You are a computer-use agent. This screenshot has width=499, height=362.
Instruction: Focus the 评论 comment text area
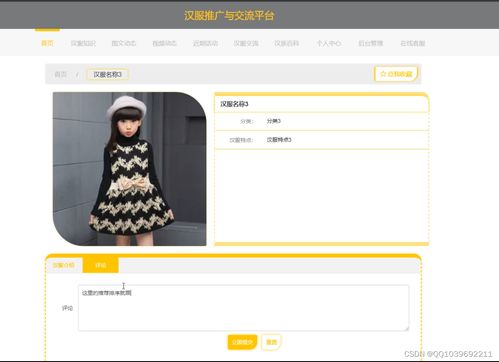pyautogui.click(x=243, y=308)
